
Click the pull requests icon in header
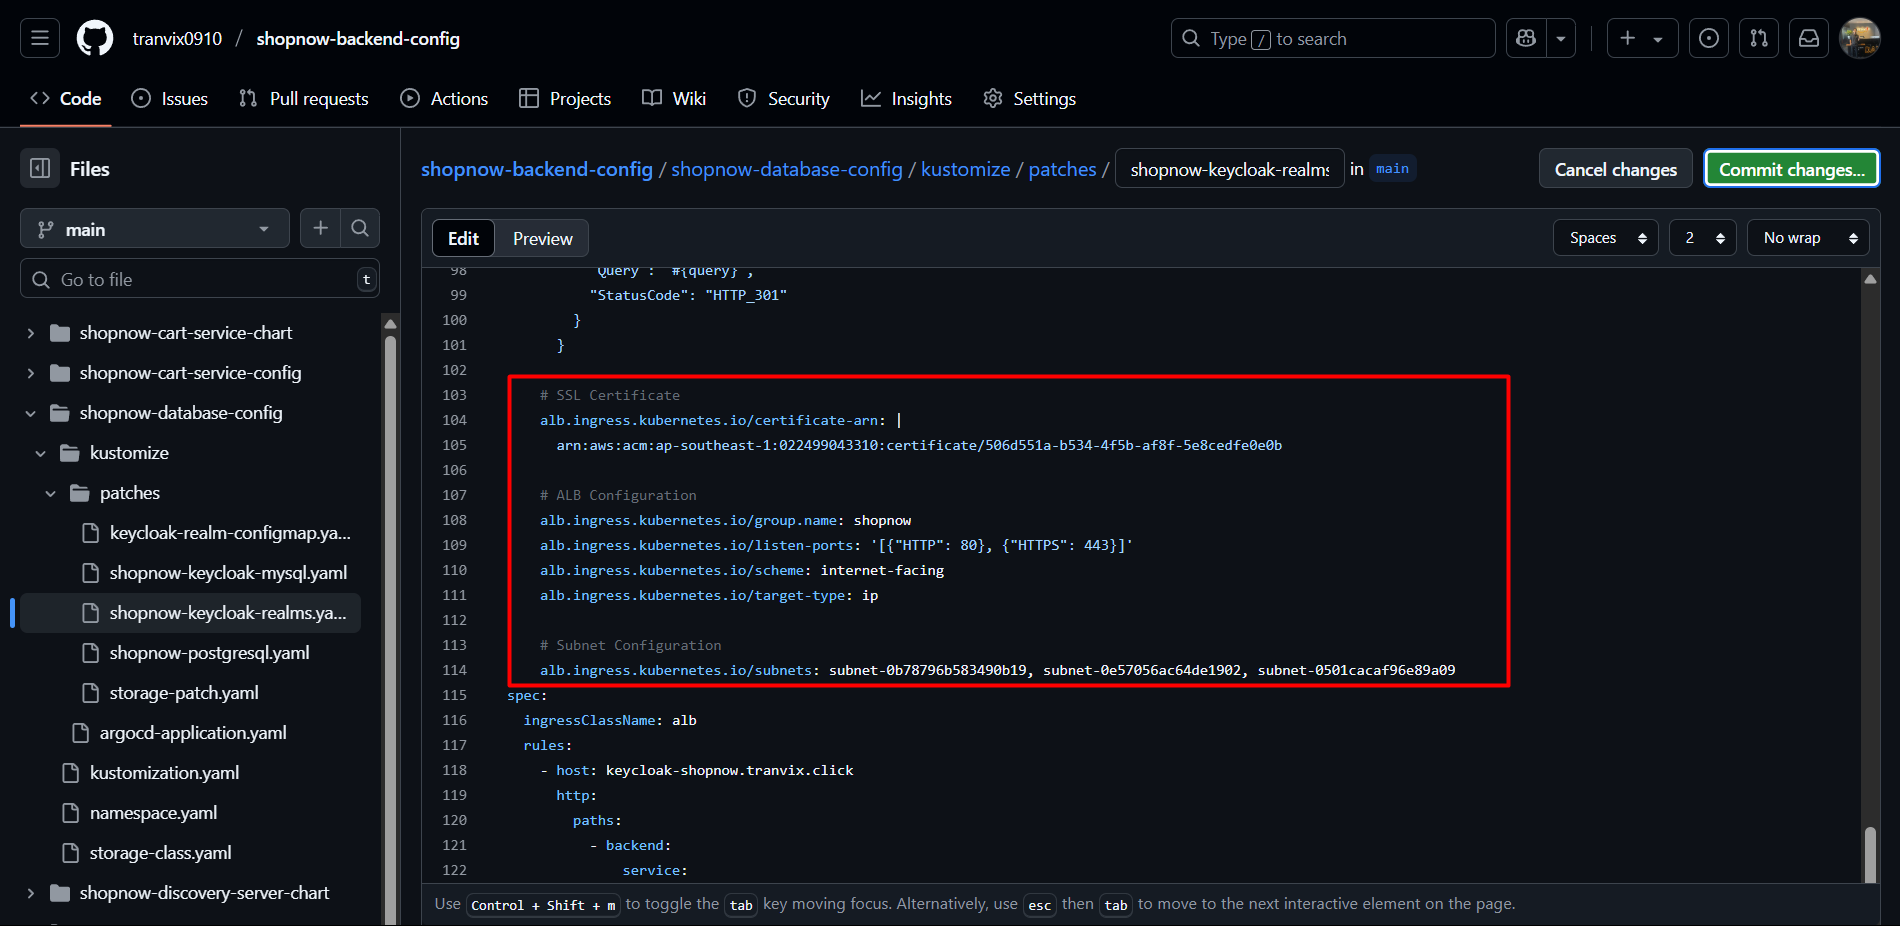[1759, 39]
